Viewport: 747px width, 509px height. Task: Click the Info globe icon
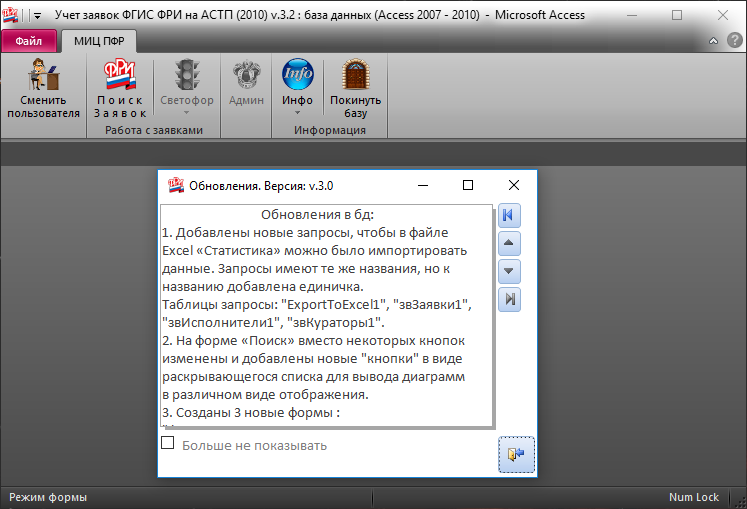(x=297, y=76)
